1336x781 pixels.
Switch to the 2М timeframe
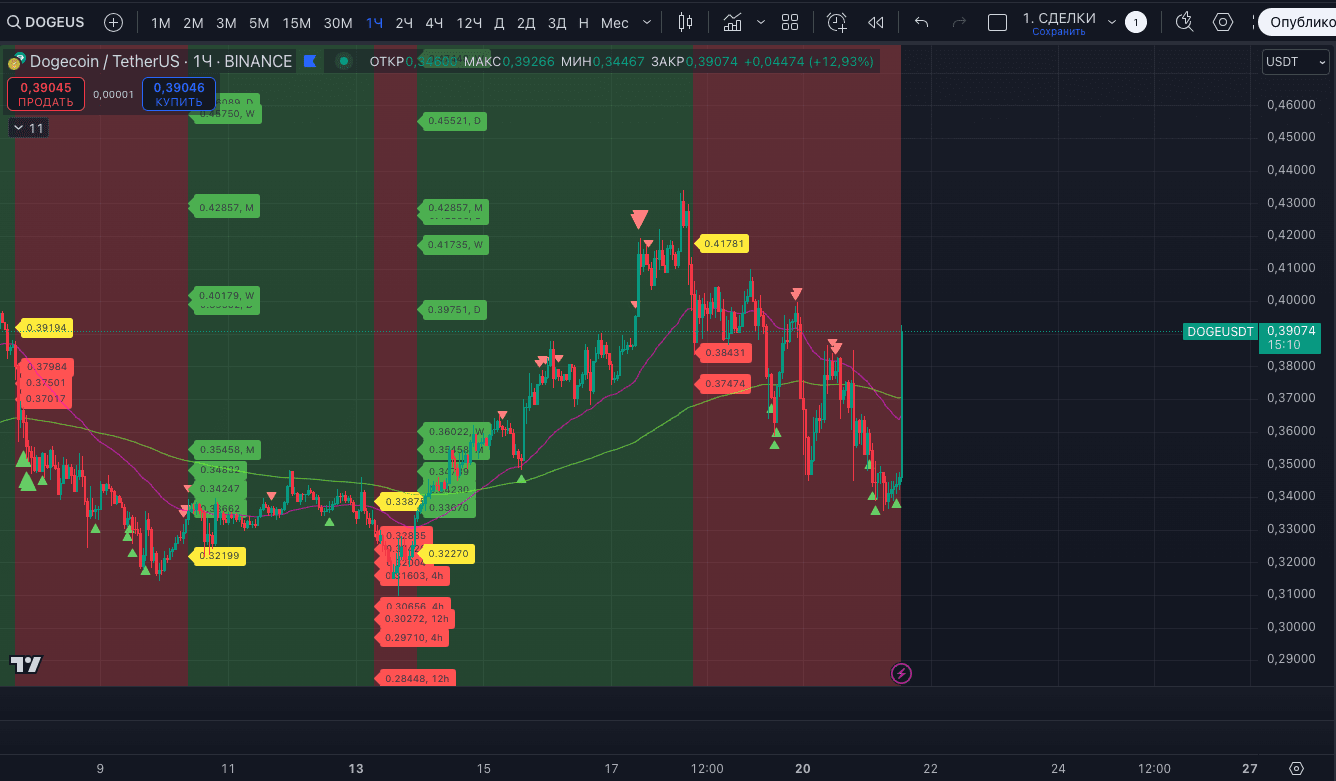click(x=193, y=22)
